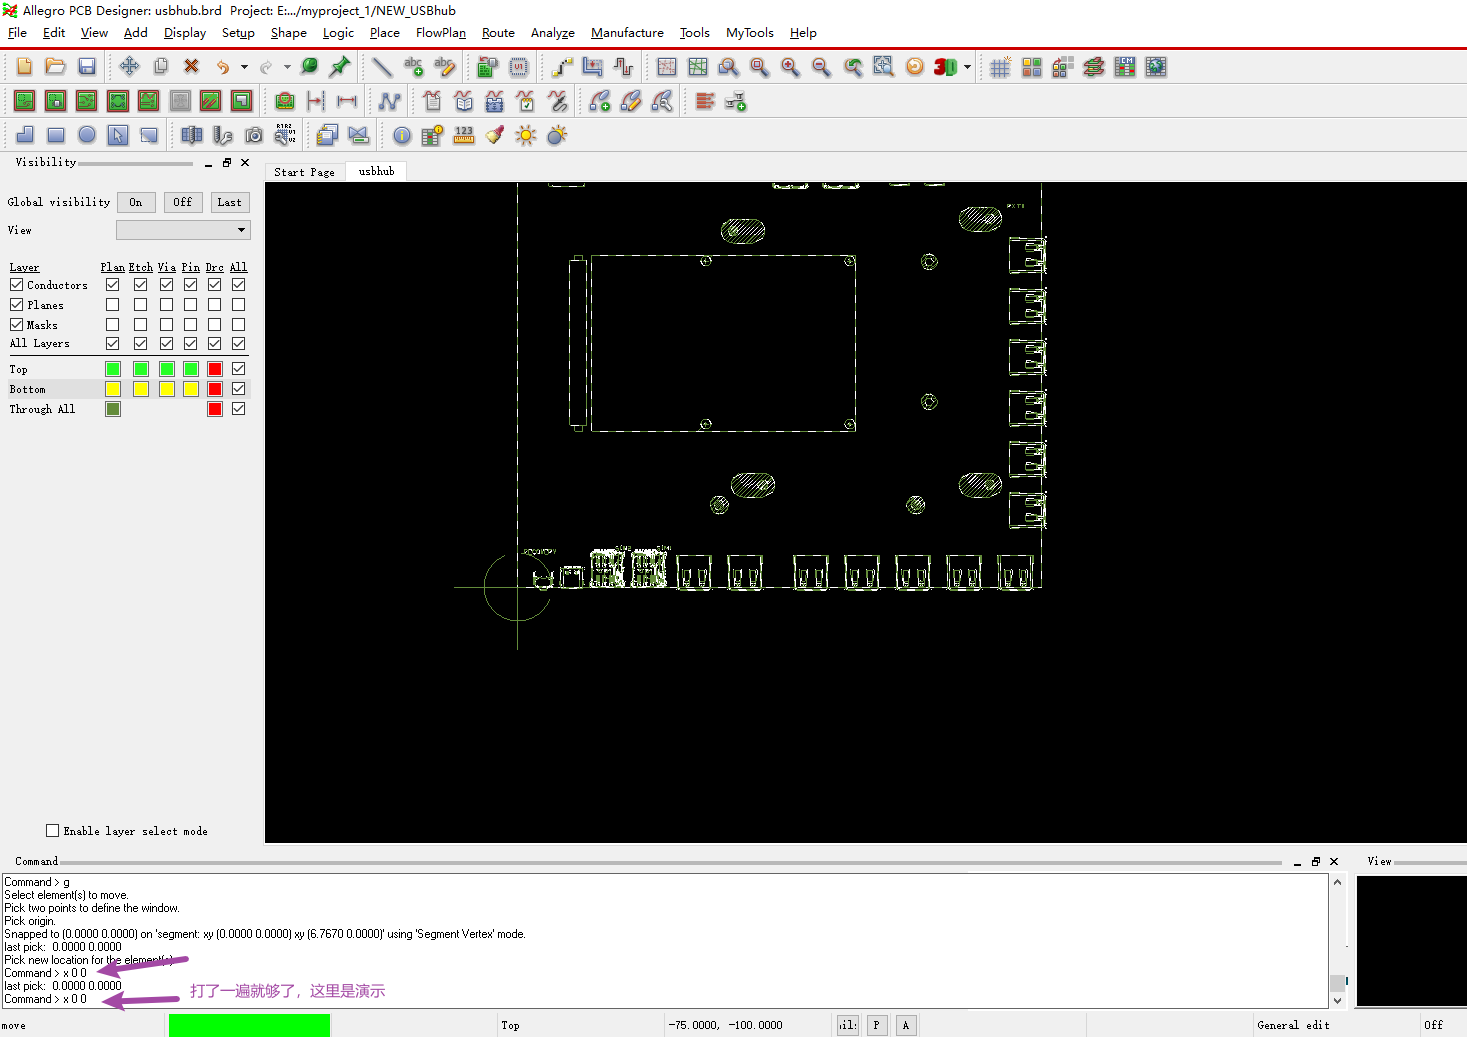This screenshot has width=1467, height=1037.
Task: Select the Shape Add Rectangle tool
Action: point(56,135)
